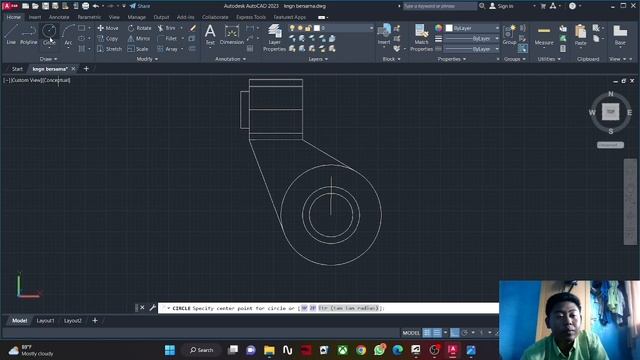640x360 pixels.
Task: Click the command line customize wrench
Action: [152, 307]
